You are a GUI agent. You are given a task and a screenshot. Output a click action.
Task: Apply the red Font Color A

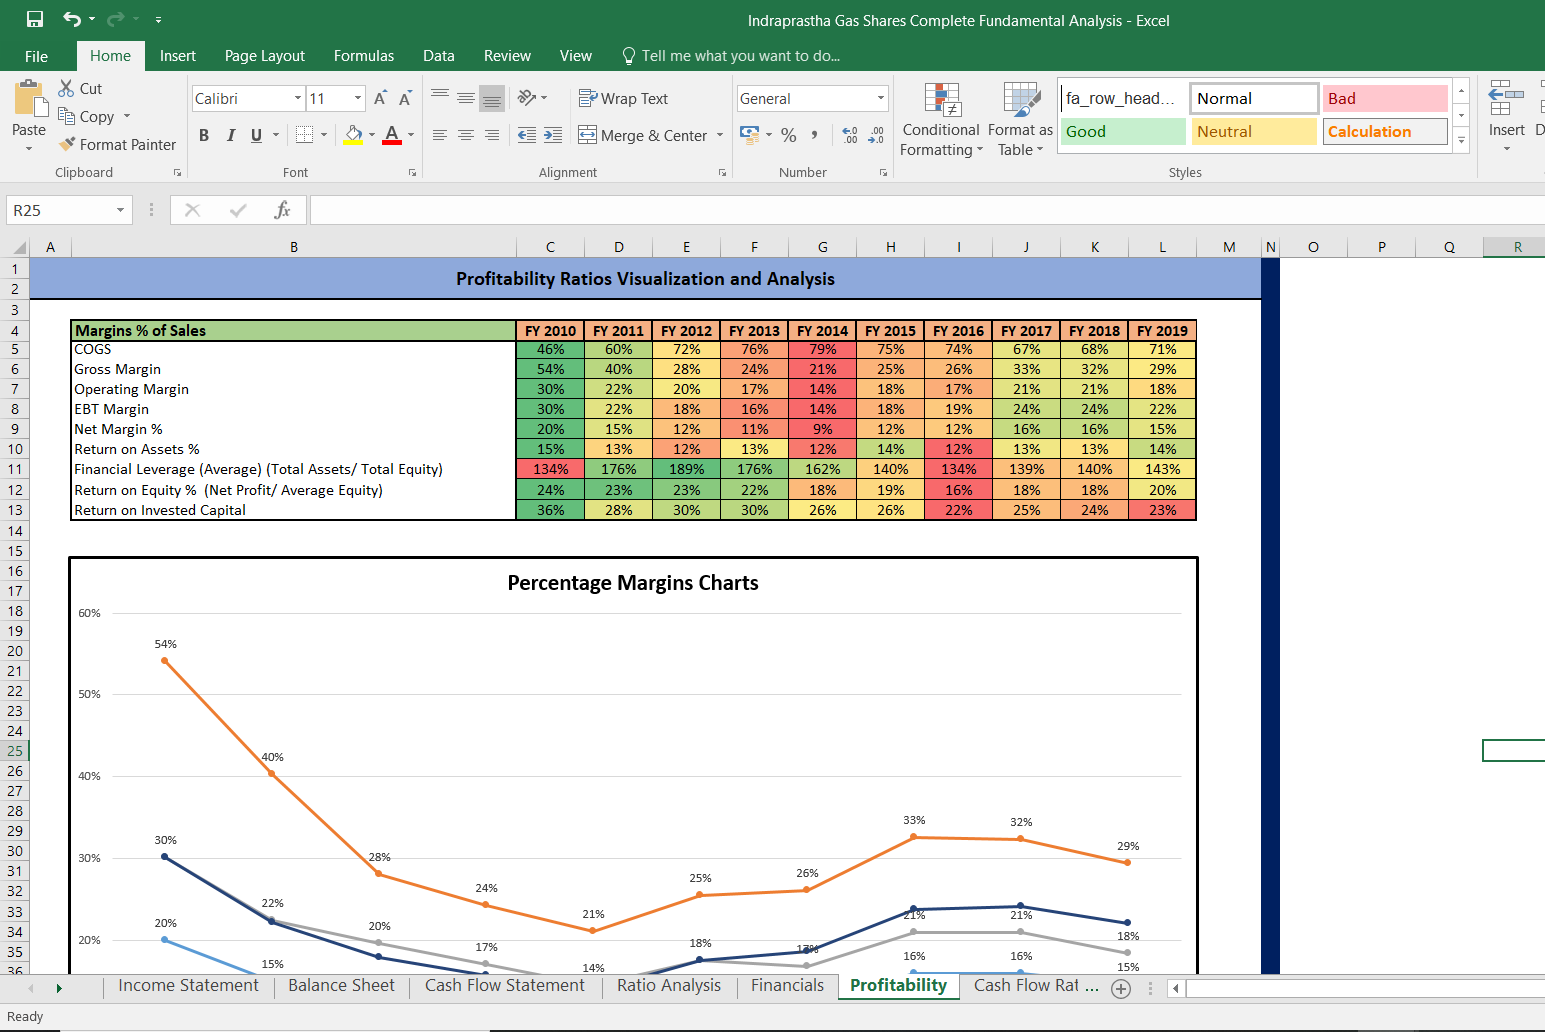(x=392, y=134)
